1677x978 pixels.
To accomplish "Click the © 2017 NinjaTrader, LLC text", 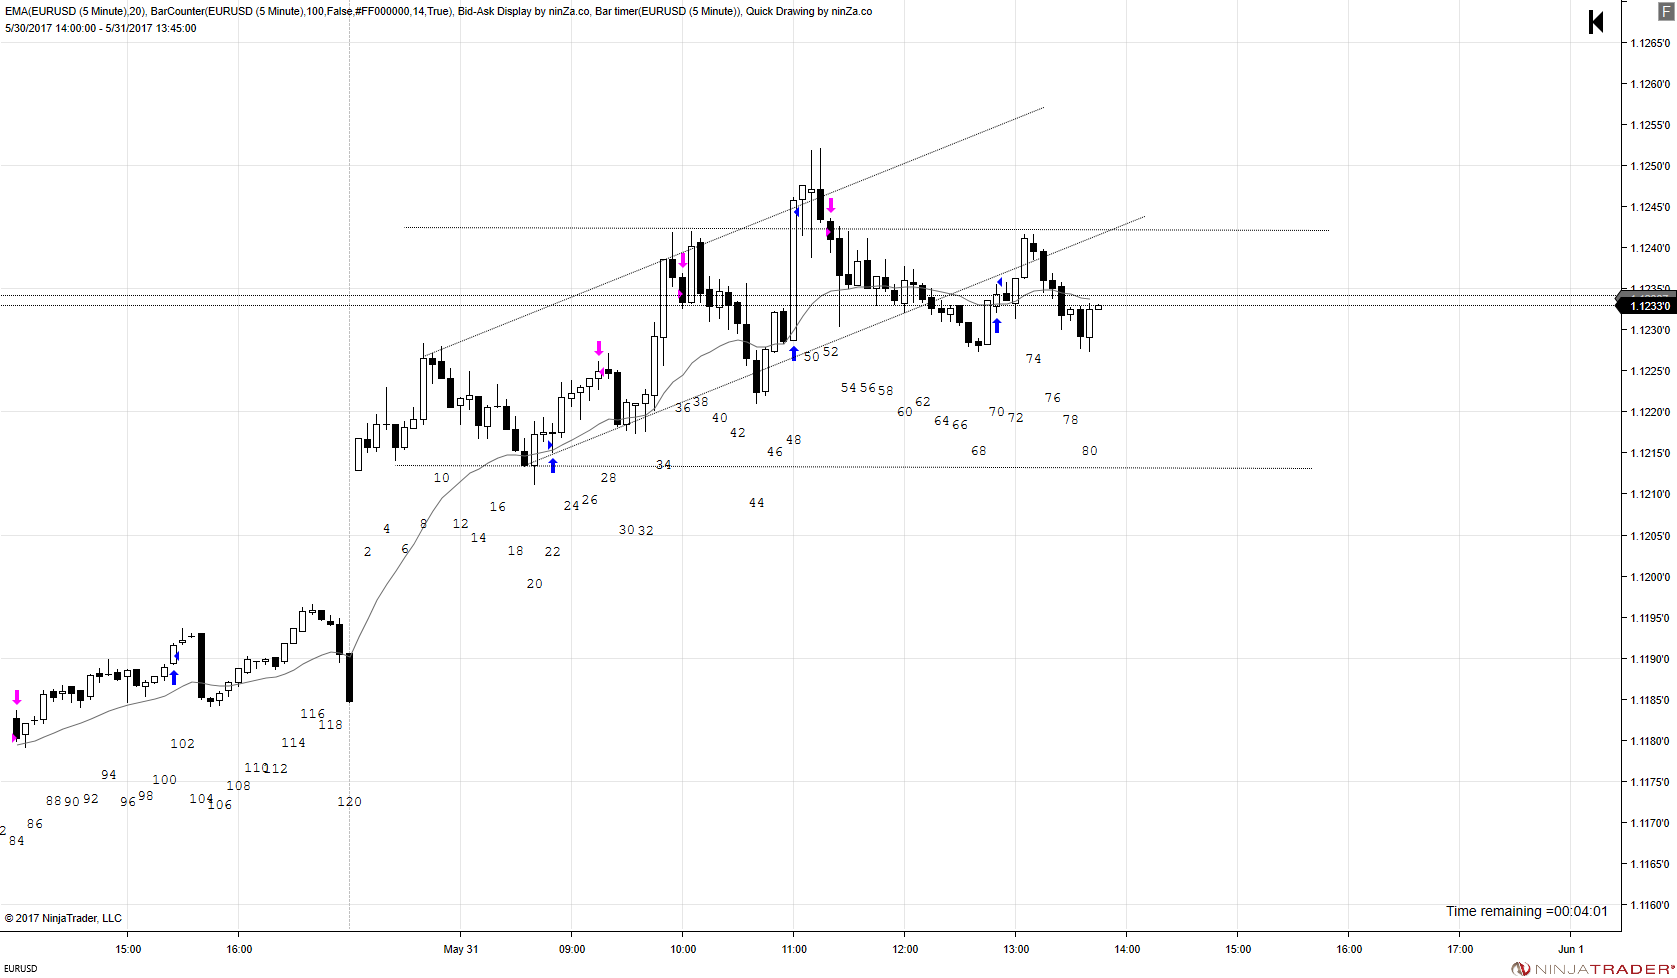I will tap(63, 918).
